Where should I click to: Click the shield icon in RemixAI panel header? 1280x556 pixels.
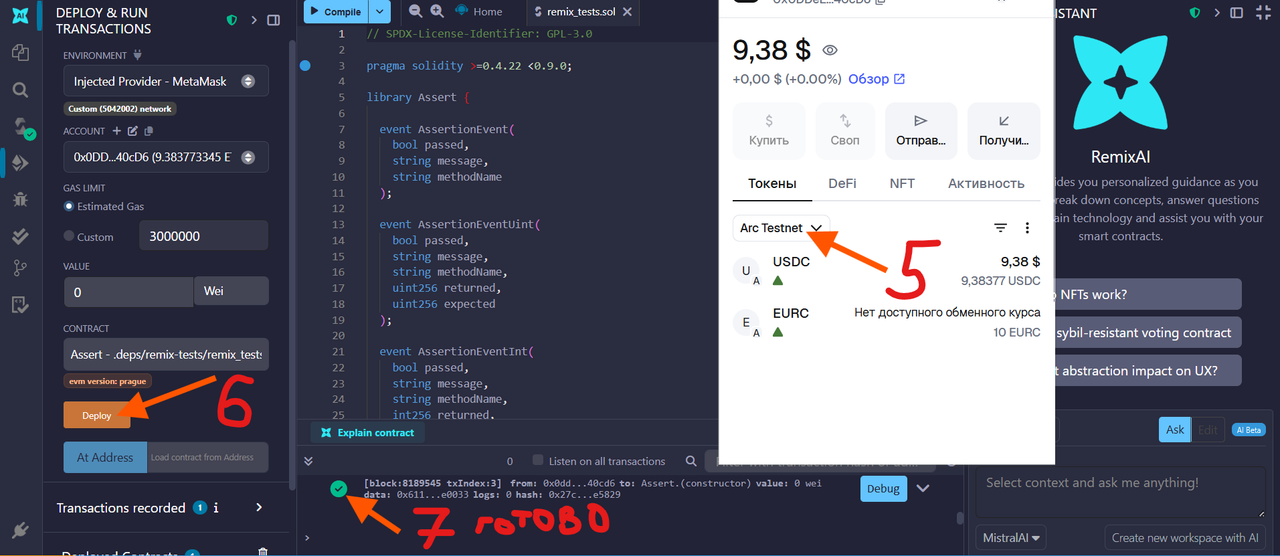tap(1194, 14)
